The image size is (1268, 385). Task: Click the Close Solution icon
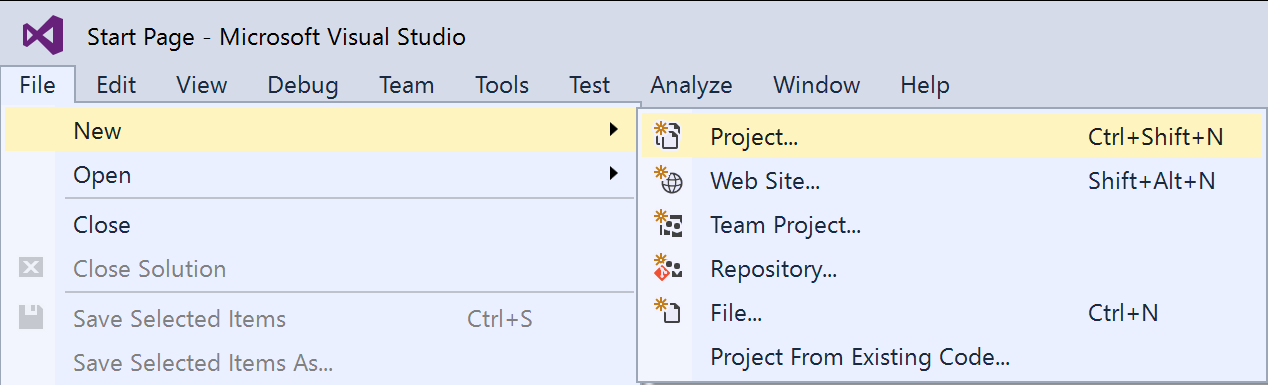point(31,268)
